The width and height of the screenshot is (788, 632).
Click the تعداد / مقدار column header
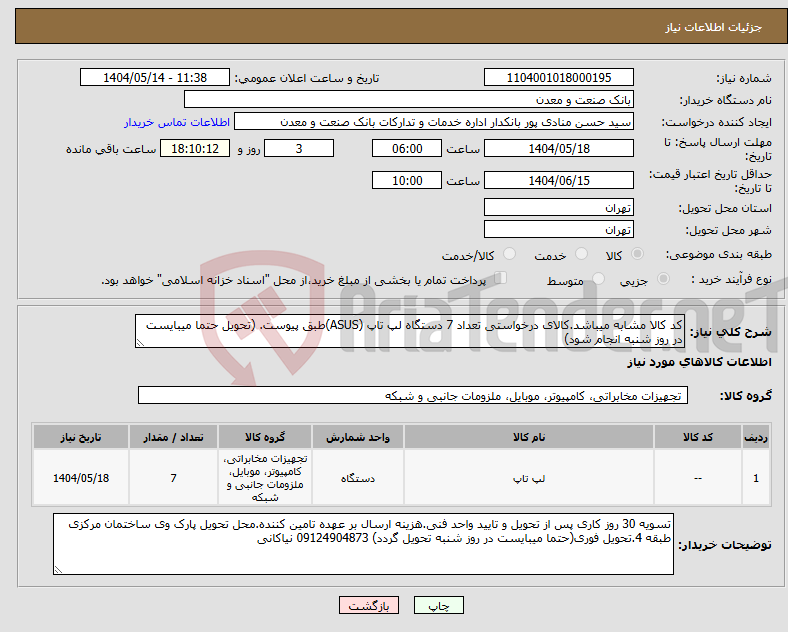pyautogui.click(x=173, y=437)
